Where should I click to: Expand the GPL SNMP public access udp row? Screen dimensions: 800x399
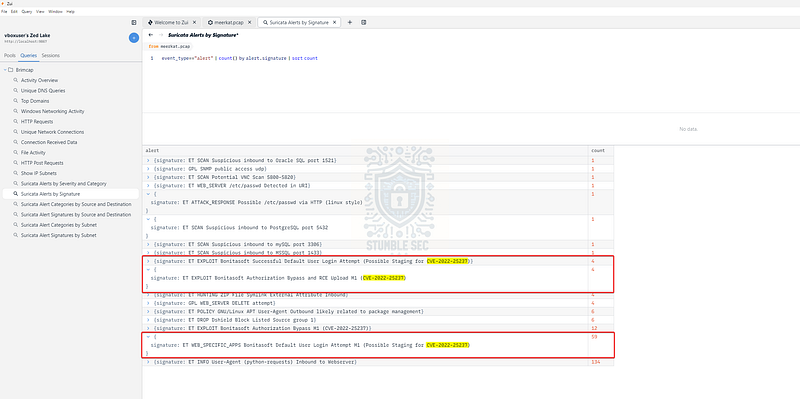(148, 169)
